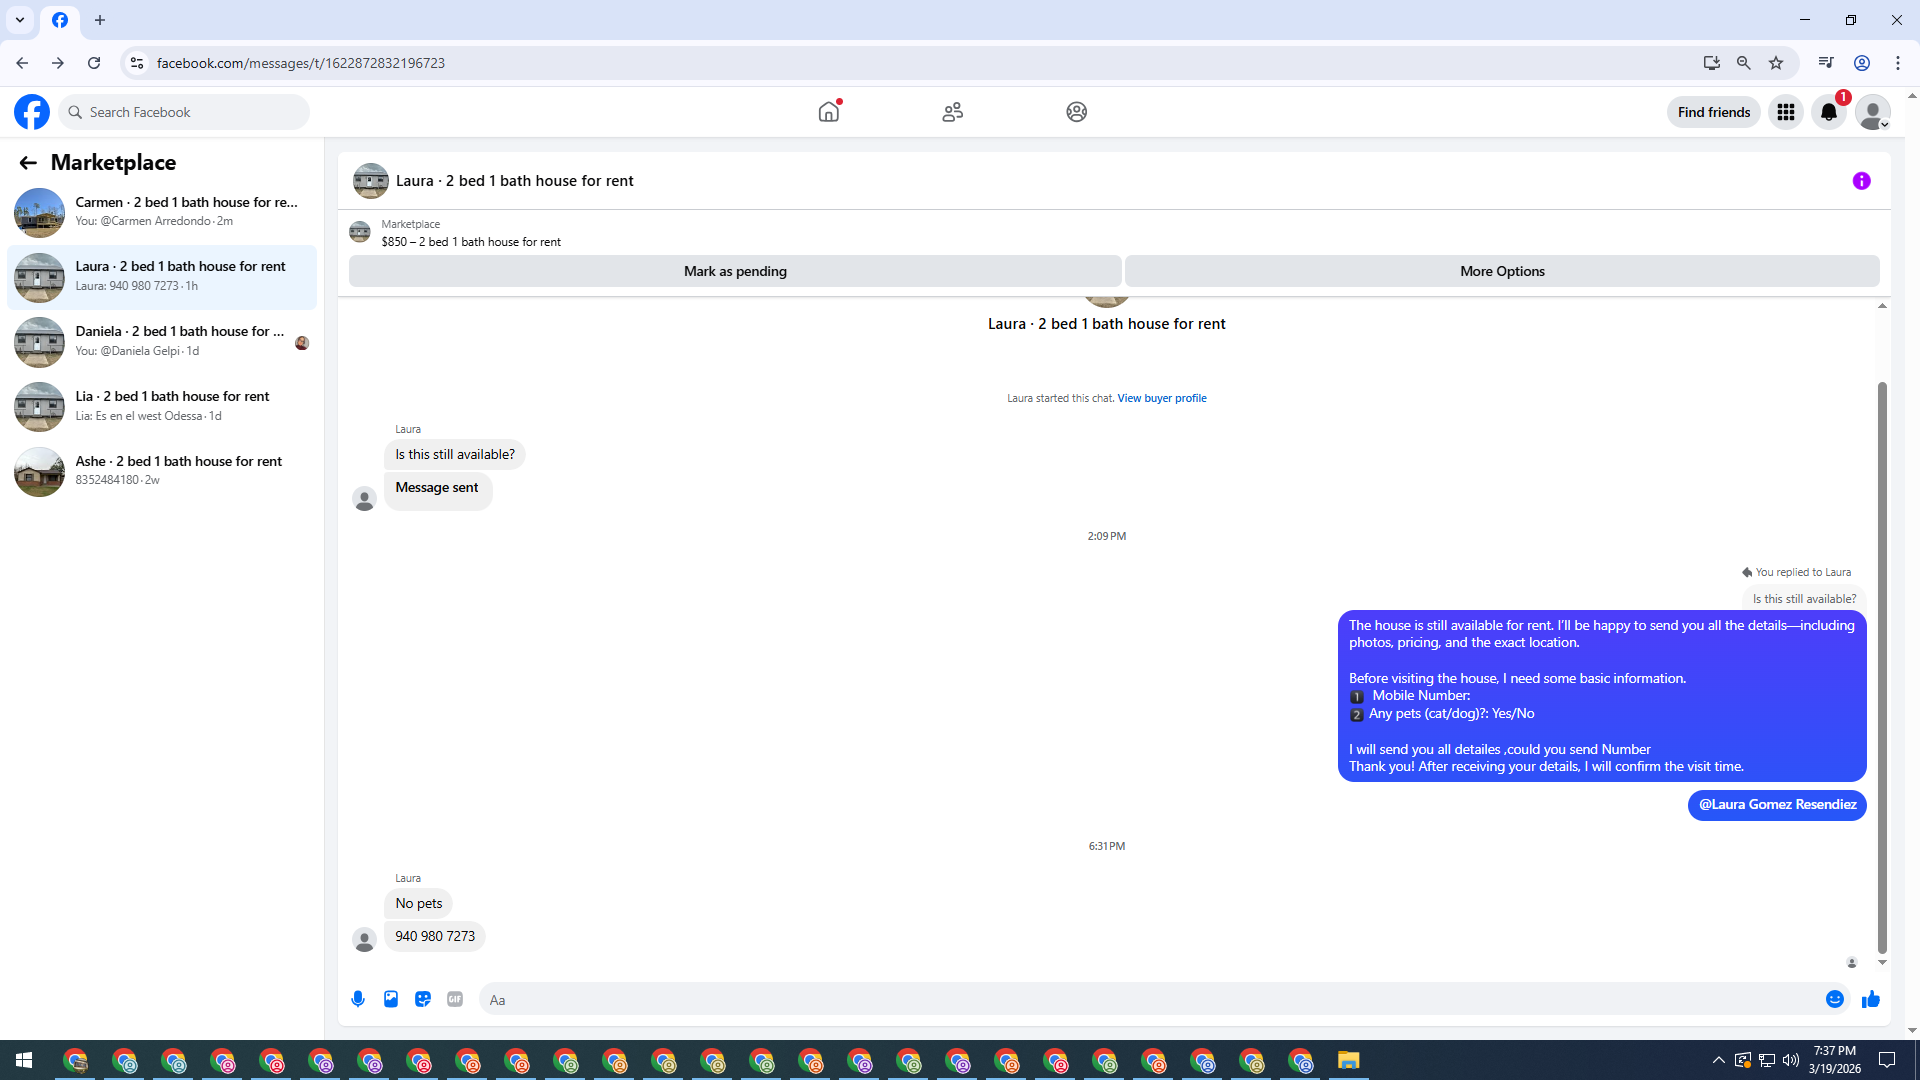Send a thumbs up like

1871,999
